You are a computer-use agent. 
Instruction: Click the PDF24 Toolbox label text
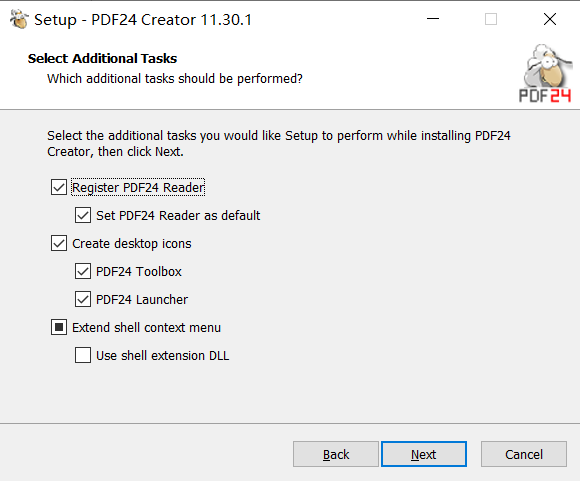[x=139, y=272]
